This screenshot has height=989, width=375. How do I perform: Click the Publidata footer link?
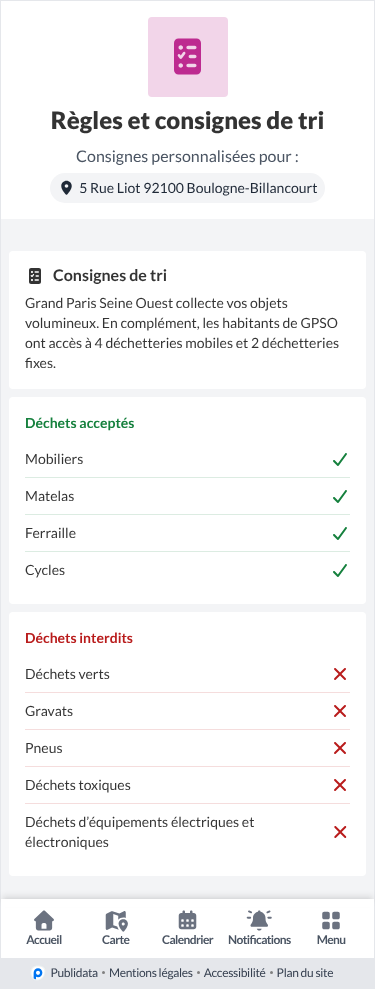[x=74, y=973]
